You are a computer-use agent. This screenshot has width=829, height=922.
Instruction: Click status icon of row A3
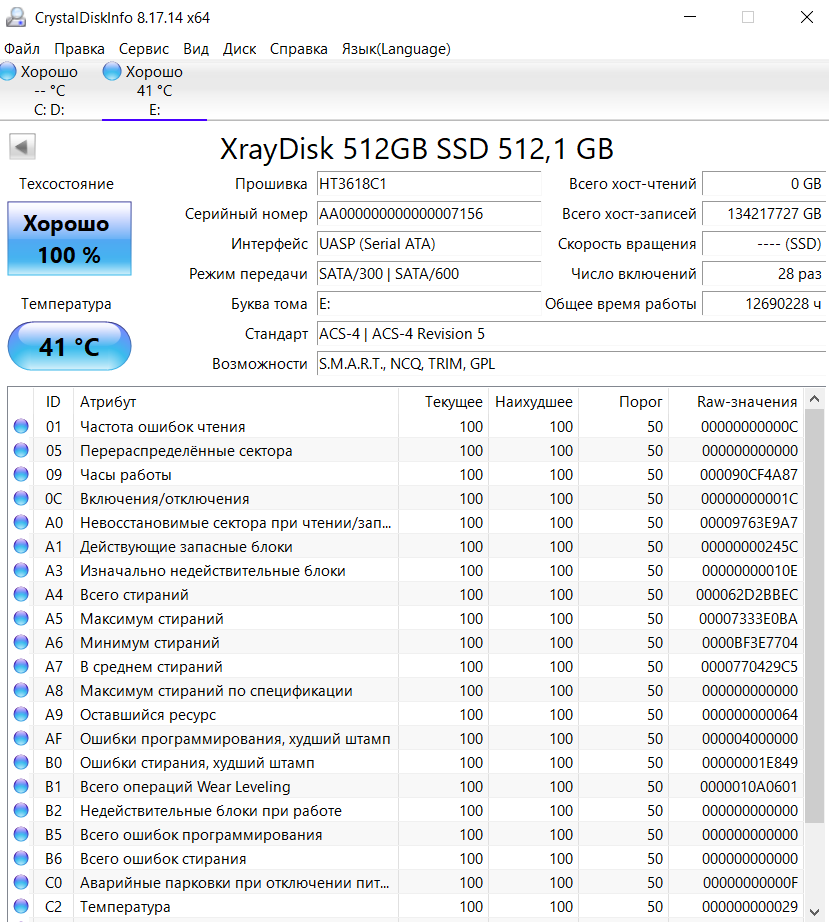[x=21, y=570]
